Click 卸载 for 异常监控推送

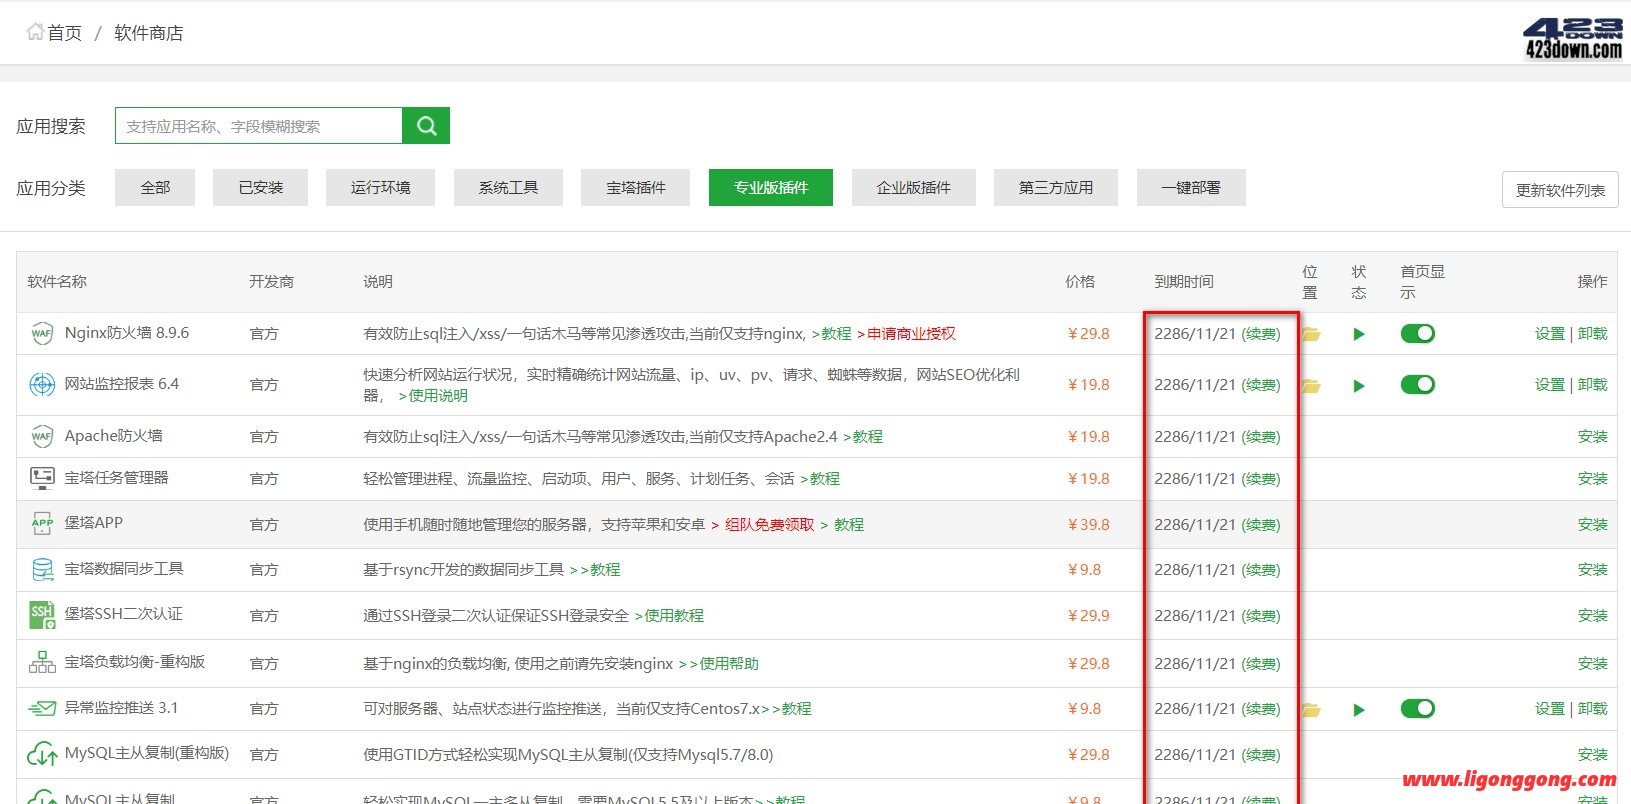pyautogui.click(x=1593, y=709)
